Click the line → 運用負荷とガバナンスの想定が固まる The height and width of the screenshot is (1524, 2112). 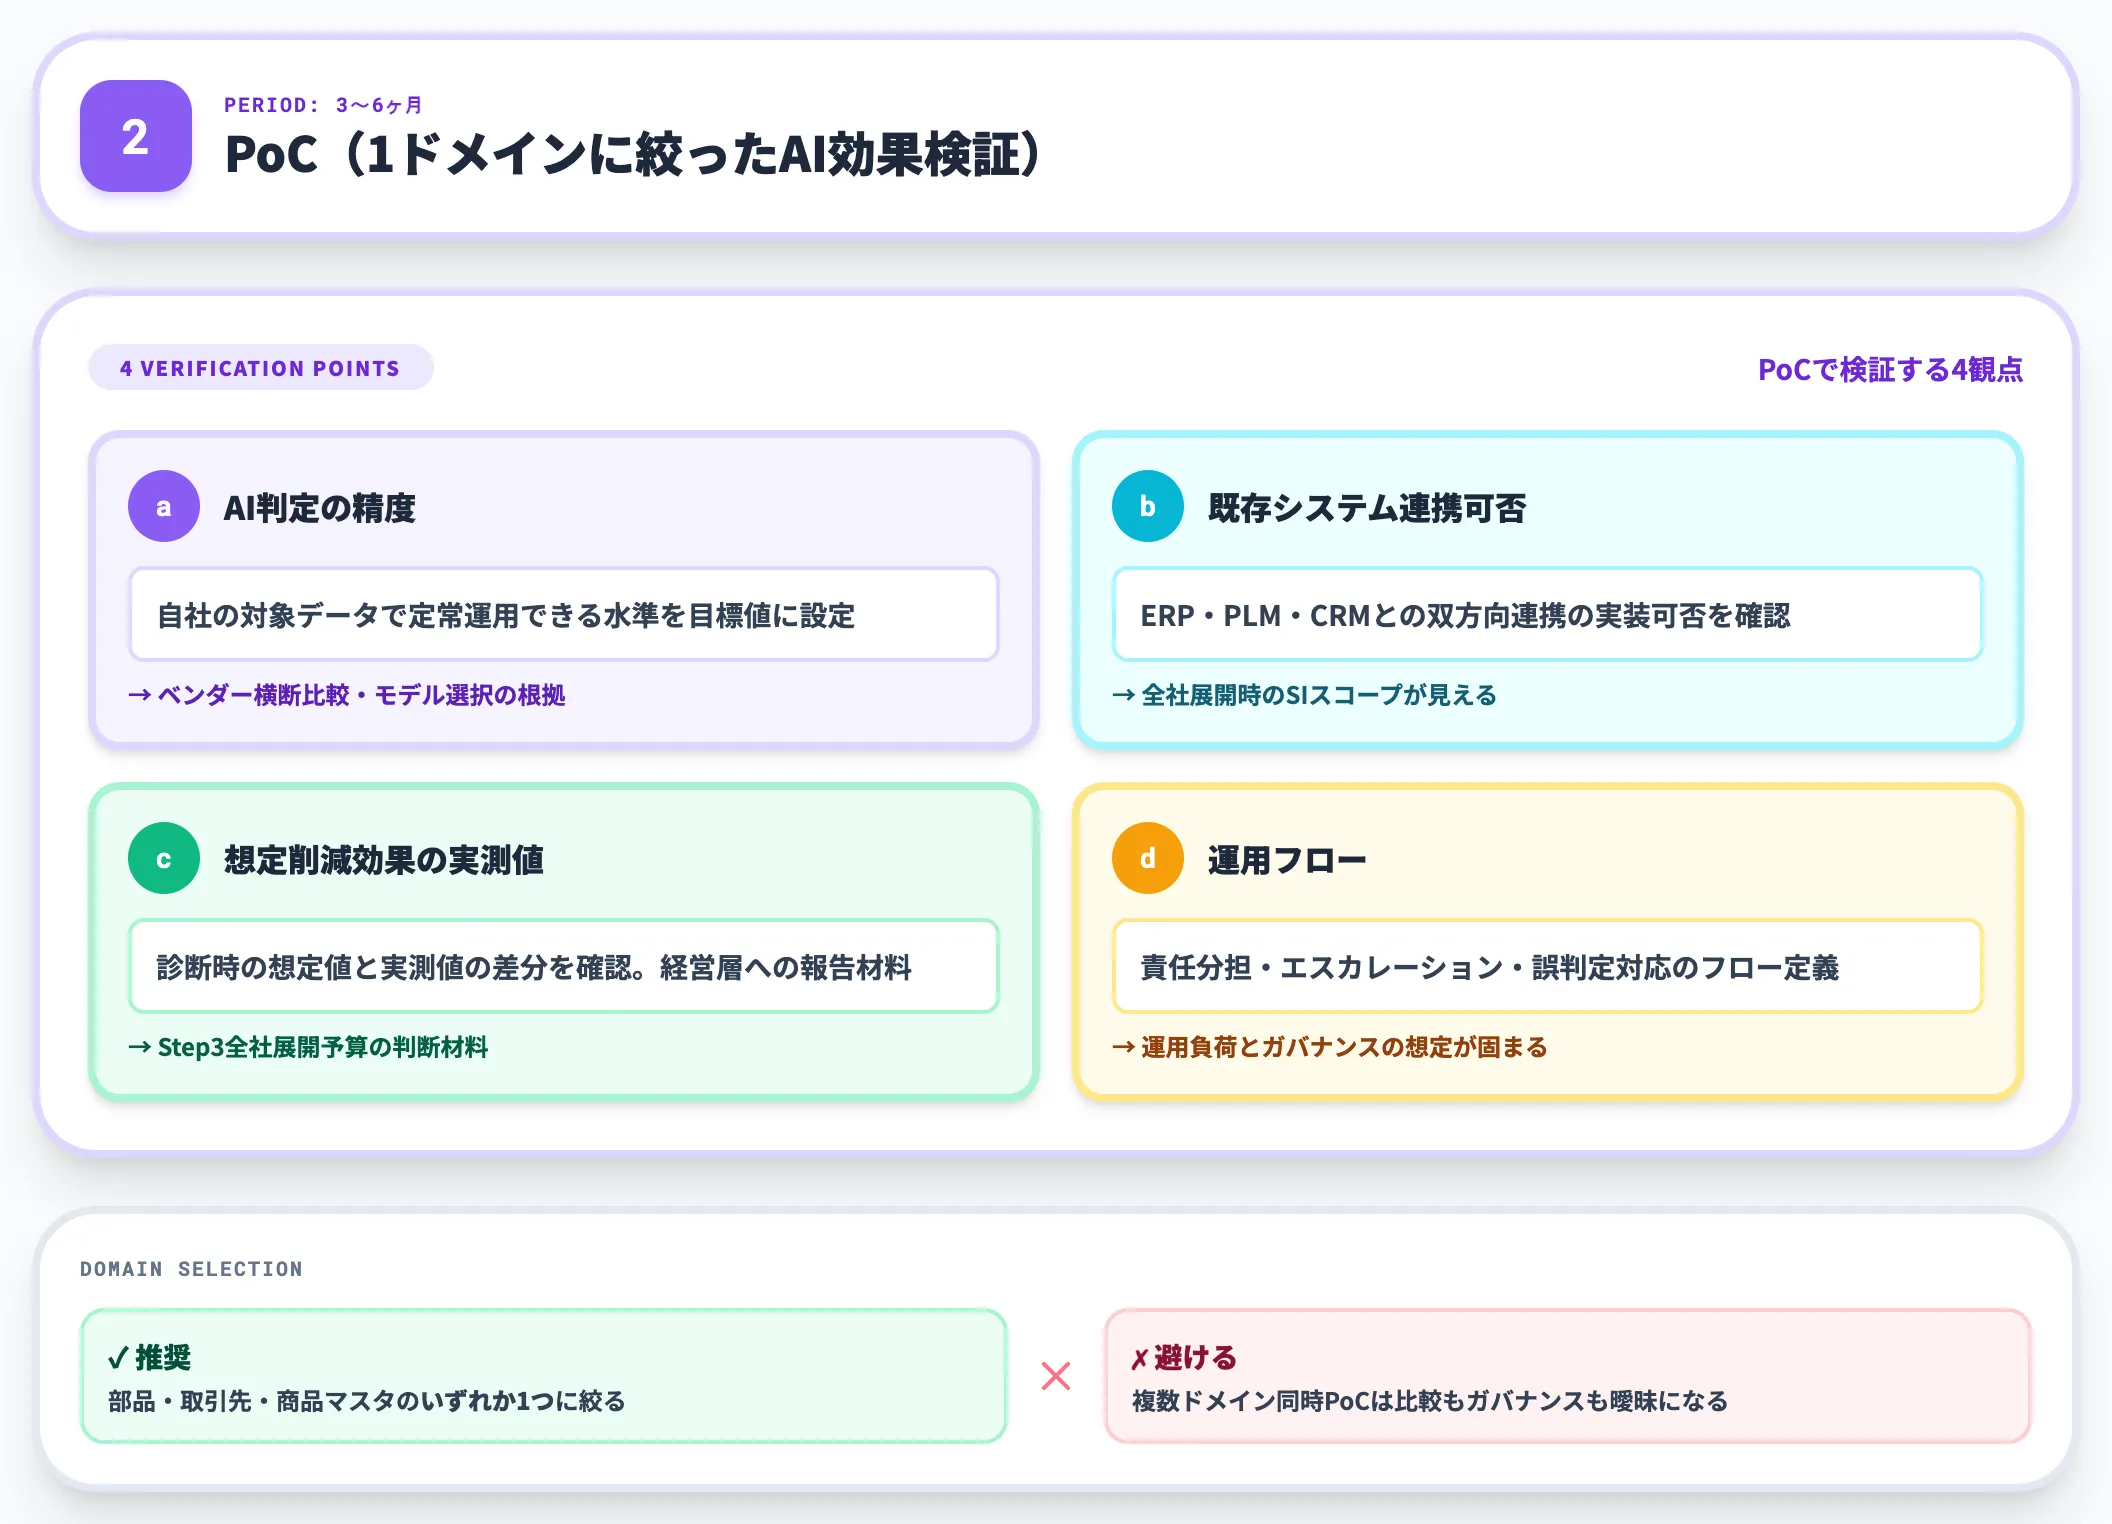(1330, 1047)
